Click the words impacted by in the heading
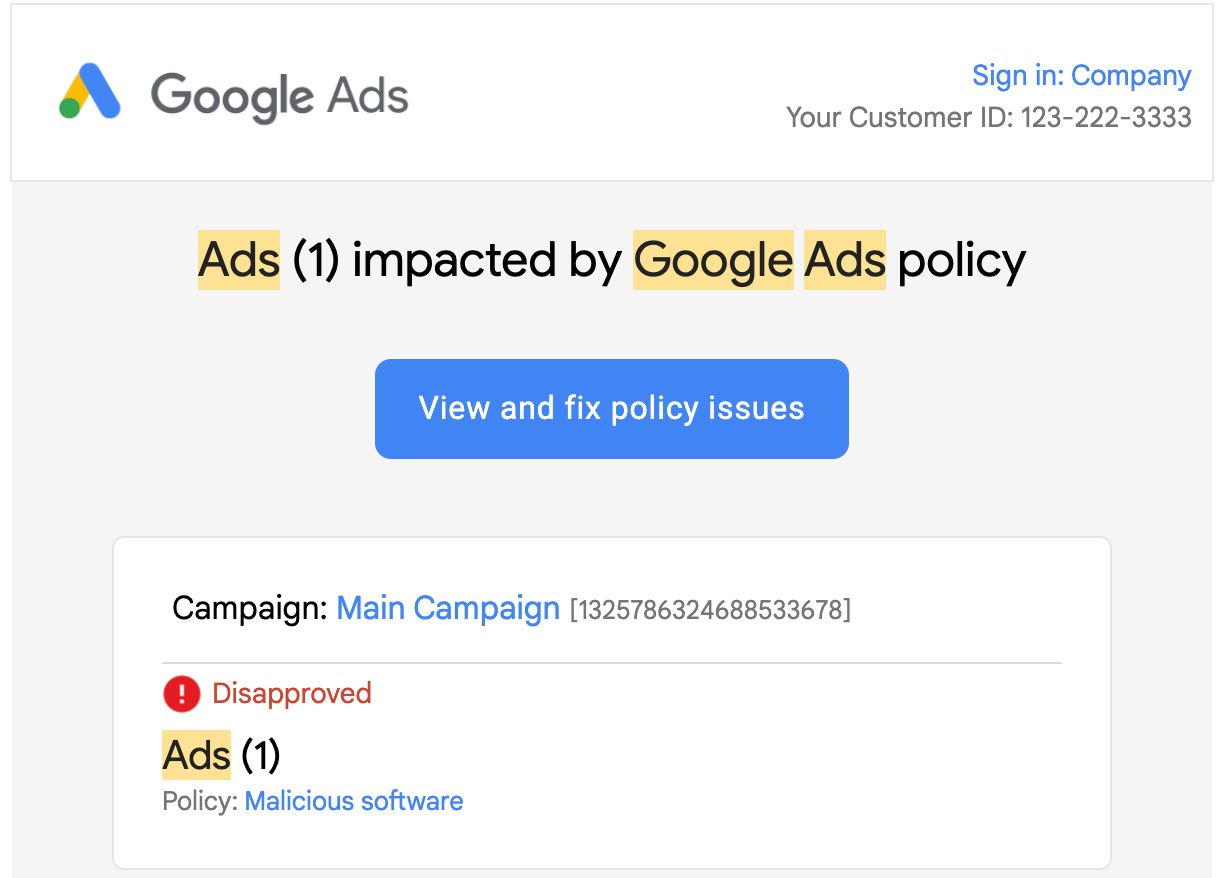Screen dimensions: 1222x878 [487, 261]
